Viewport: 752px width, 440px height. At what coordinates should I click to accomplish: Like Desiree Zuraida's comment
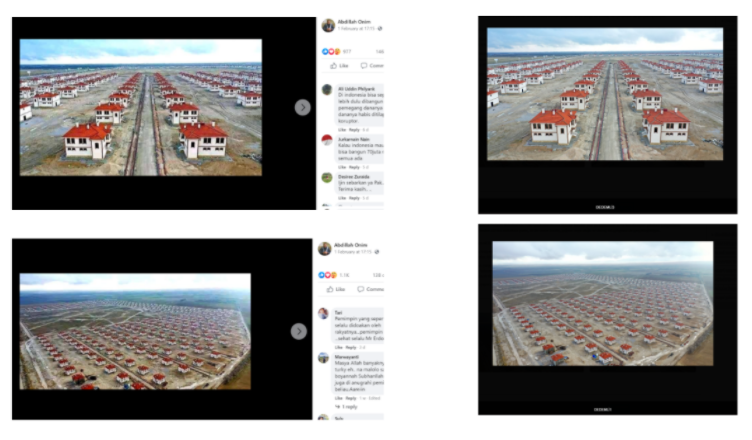pos(342,198)
